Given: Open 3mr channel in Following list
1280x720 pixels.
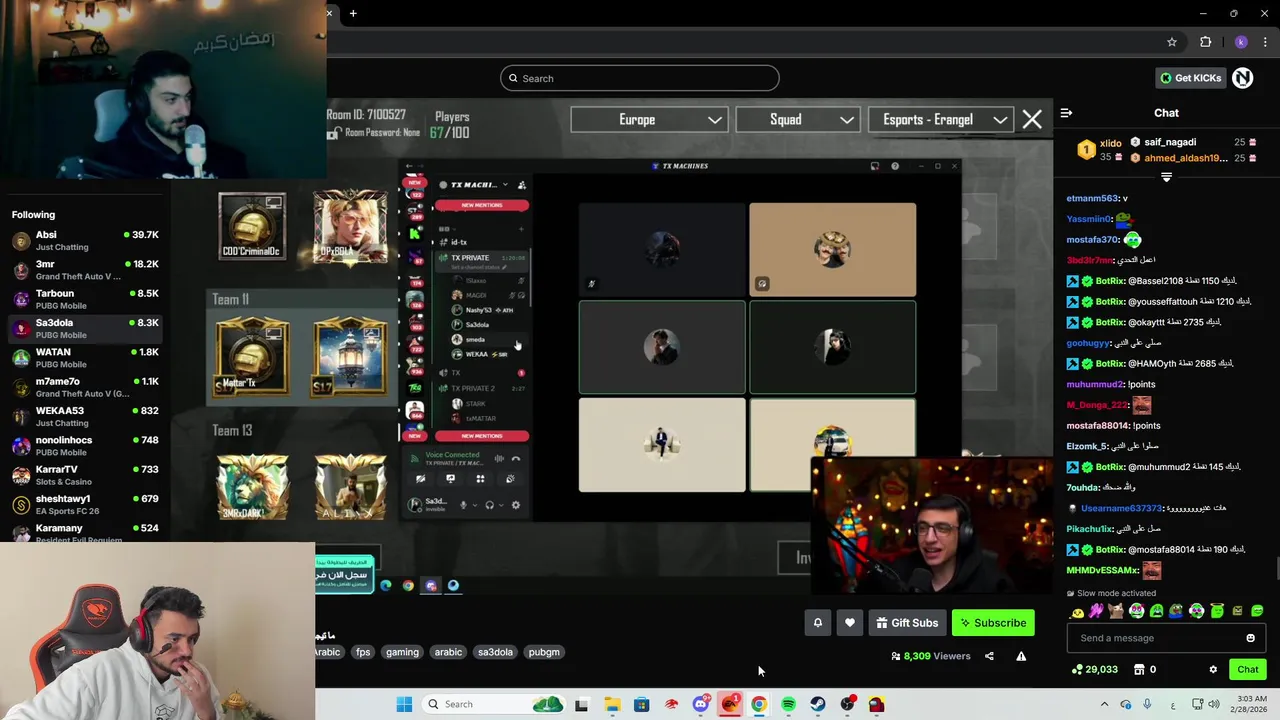Looking at the screenshot, I should click(83, 270).
